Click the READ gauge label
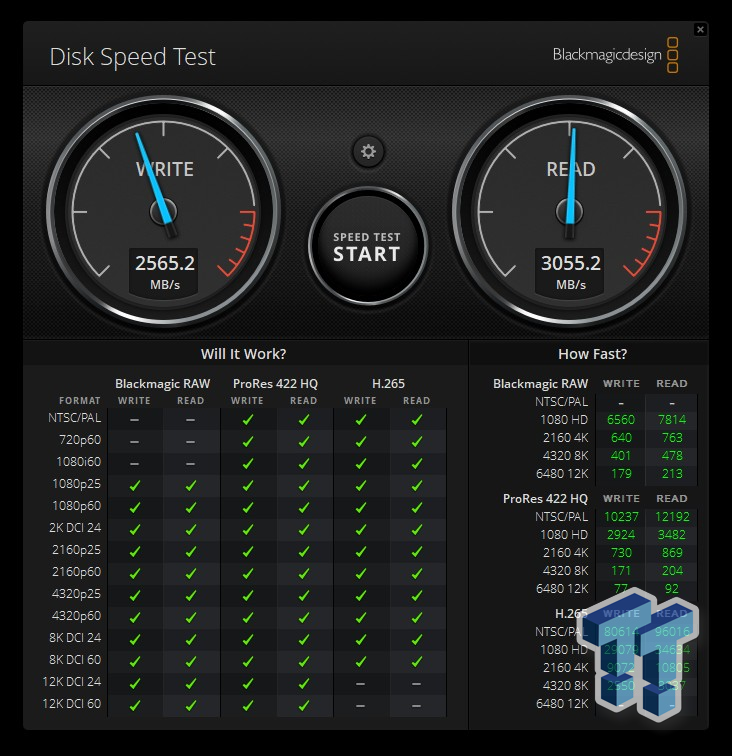The image size is (732, 756). click(x=571, y=169)
